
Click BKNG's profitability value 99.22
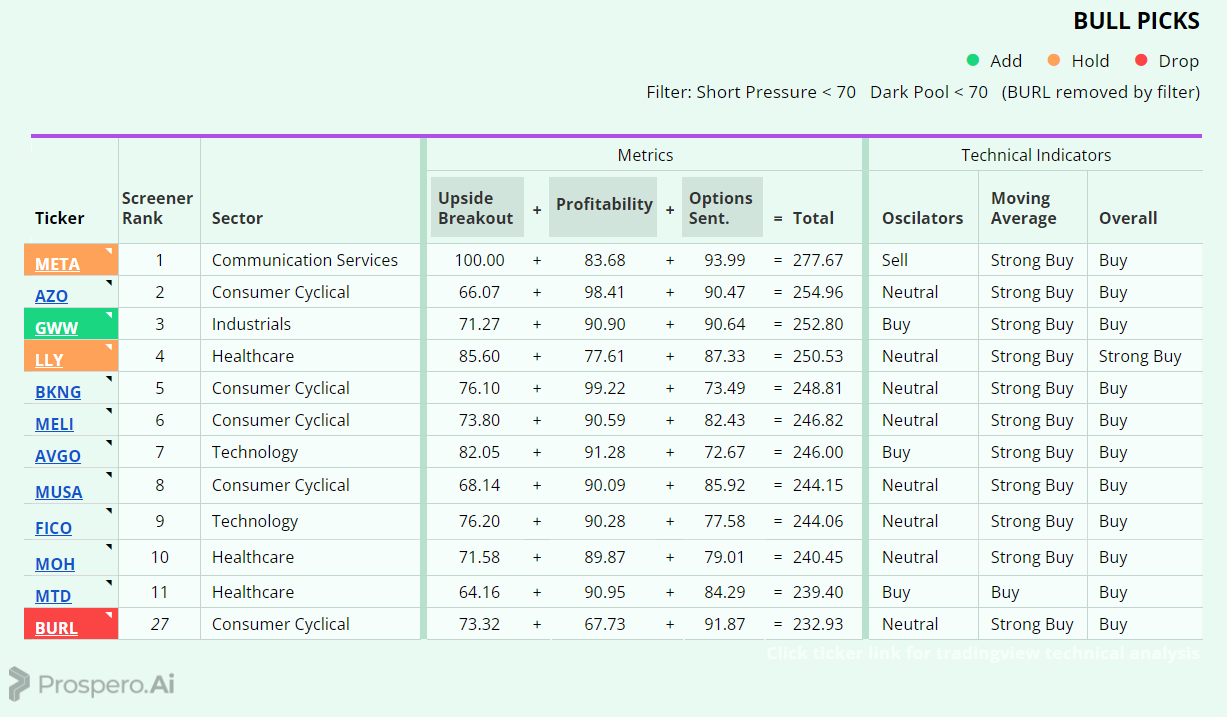coord(605,388)
